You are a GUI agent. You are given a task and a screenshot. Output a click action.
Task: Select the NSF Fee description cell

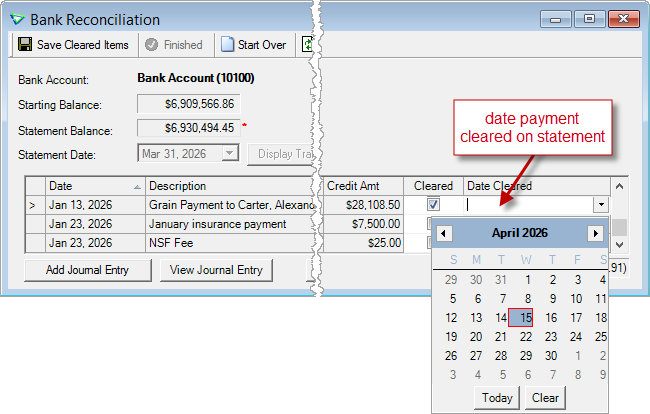coord(230,243)
